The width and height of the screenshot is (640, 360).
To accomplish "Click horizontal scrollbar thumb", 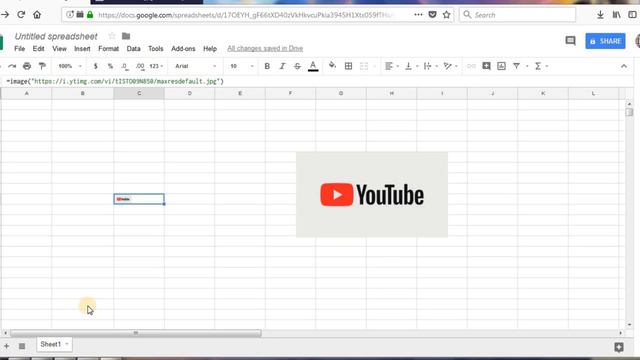I will point(136,333).
